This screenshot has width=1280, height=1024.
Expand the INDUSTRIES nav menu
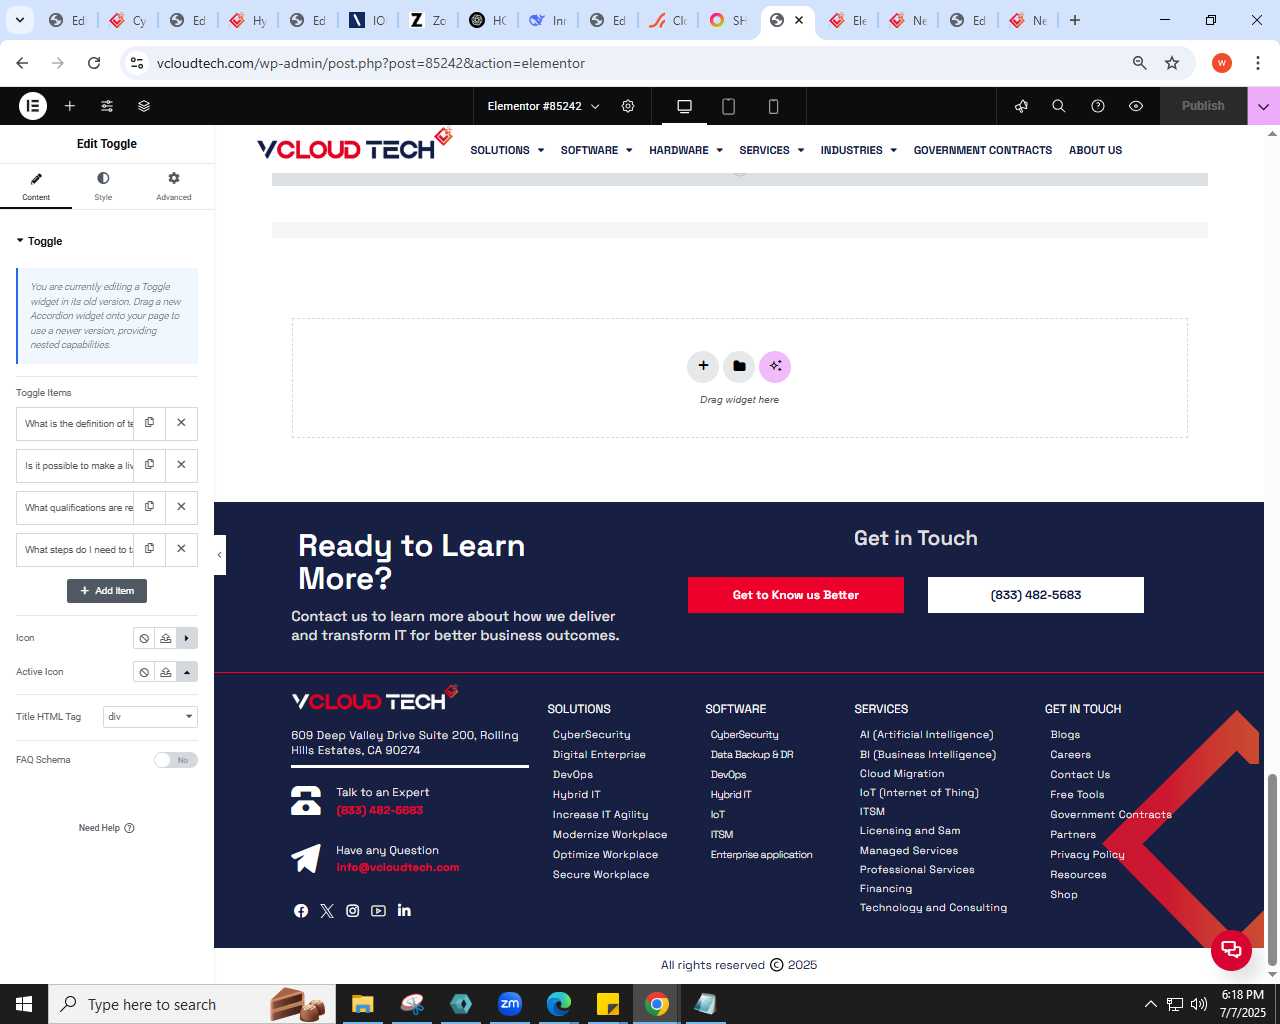tap(858, 150)
